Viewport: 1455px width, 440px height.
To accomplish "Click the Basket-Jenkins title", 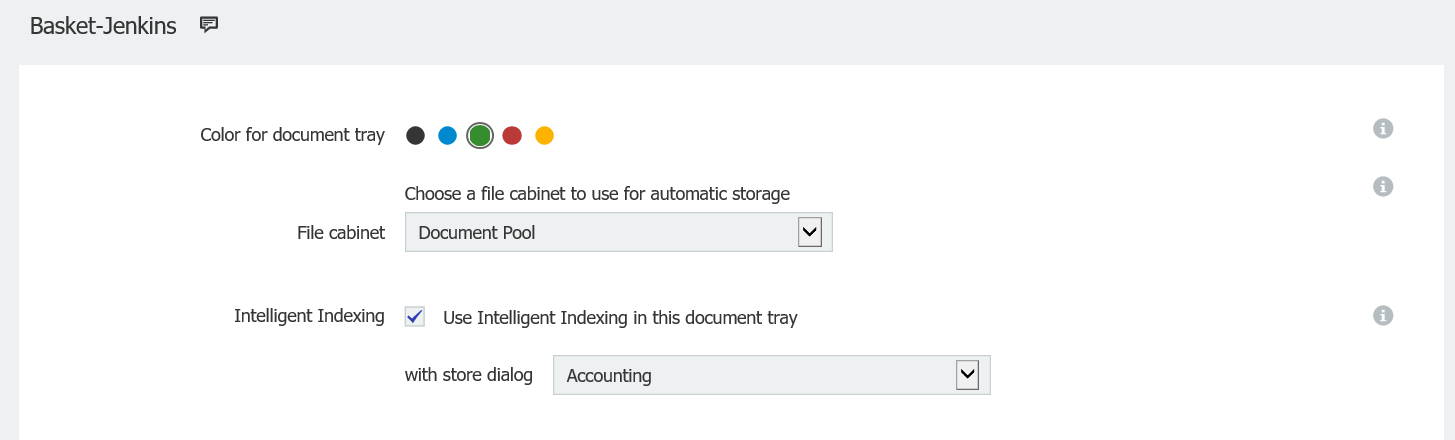I will click(x=103, y=26).
